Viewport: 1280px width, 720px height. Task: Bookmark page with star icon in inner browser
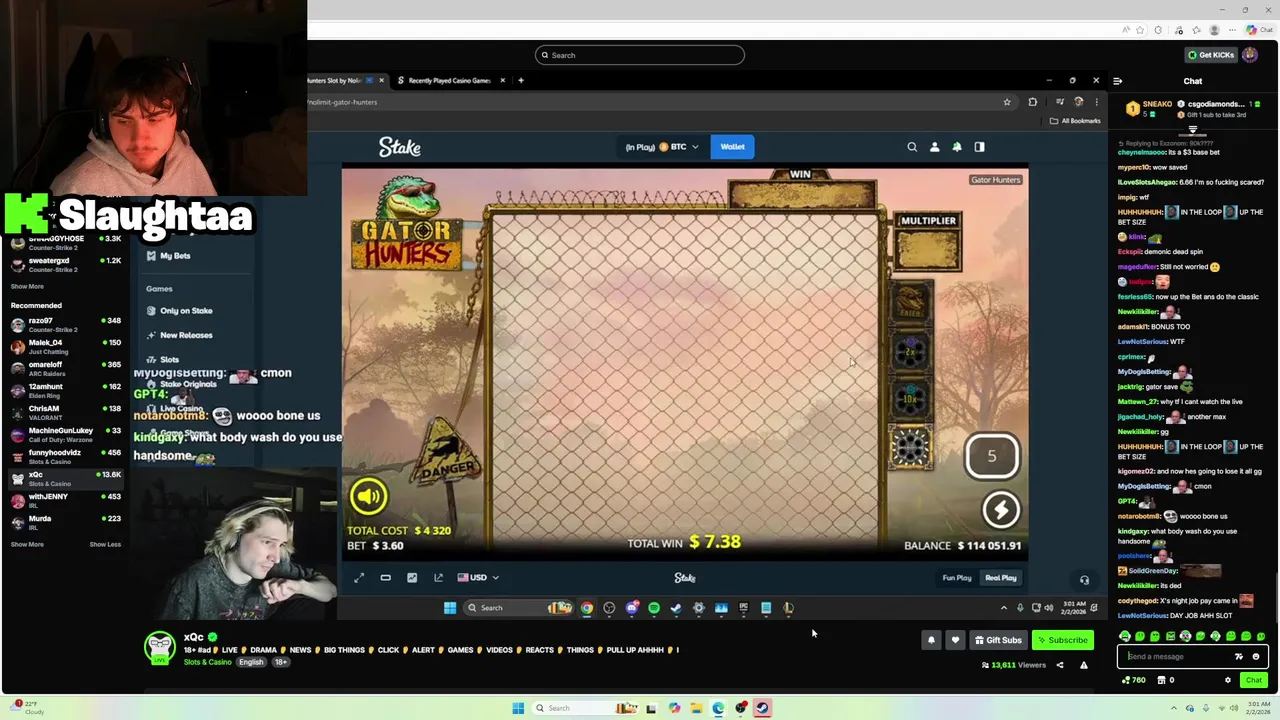[1007, 102]
